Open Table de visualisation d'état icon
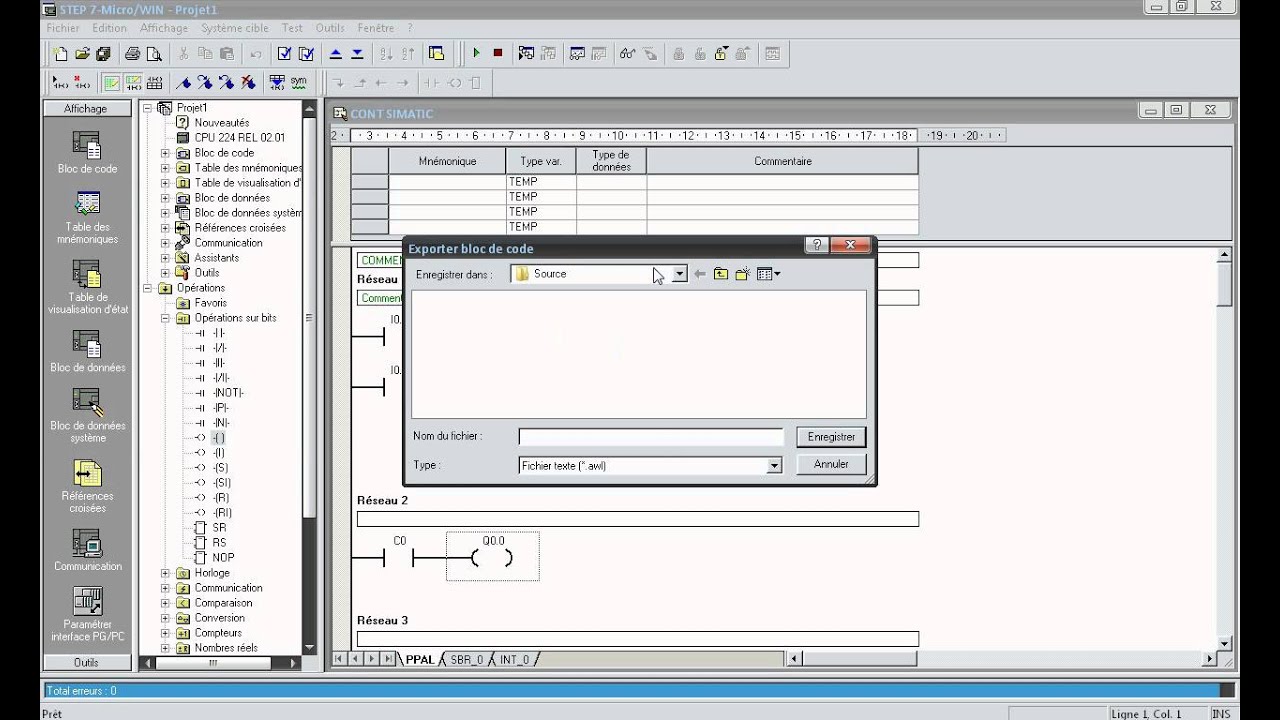 tap(87, 288)
